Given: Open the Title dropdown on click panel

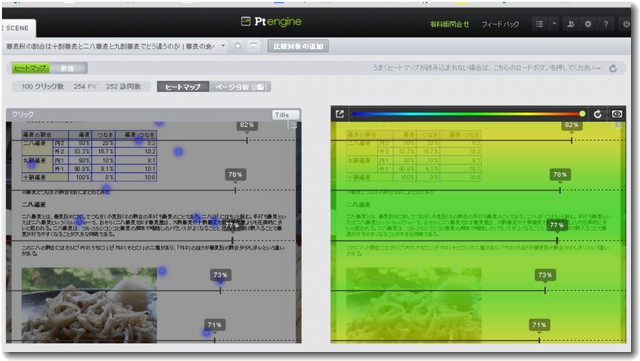Looking at the screenshot, I should 286,115.
